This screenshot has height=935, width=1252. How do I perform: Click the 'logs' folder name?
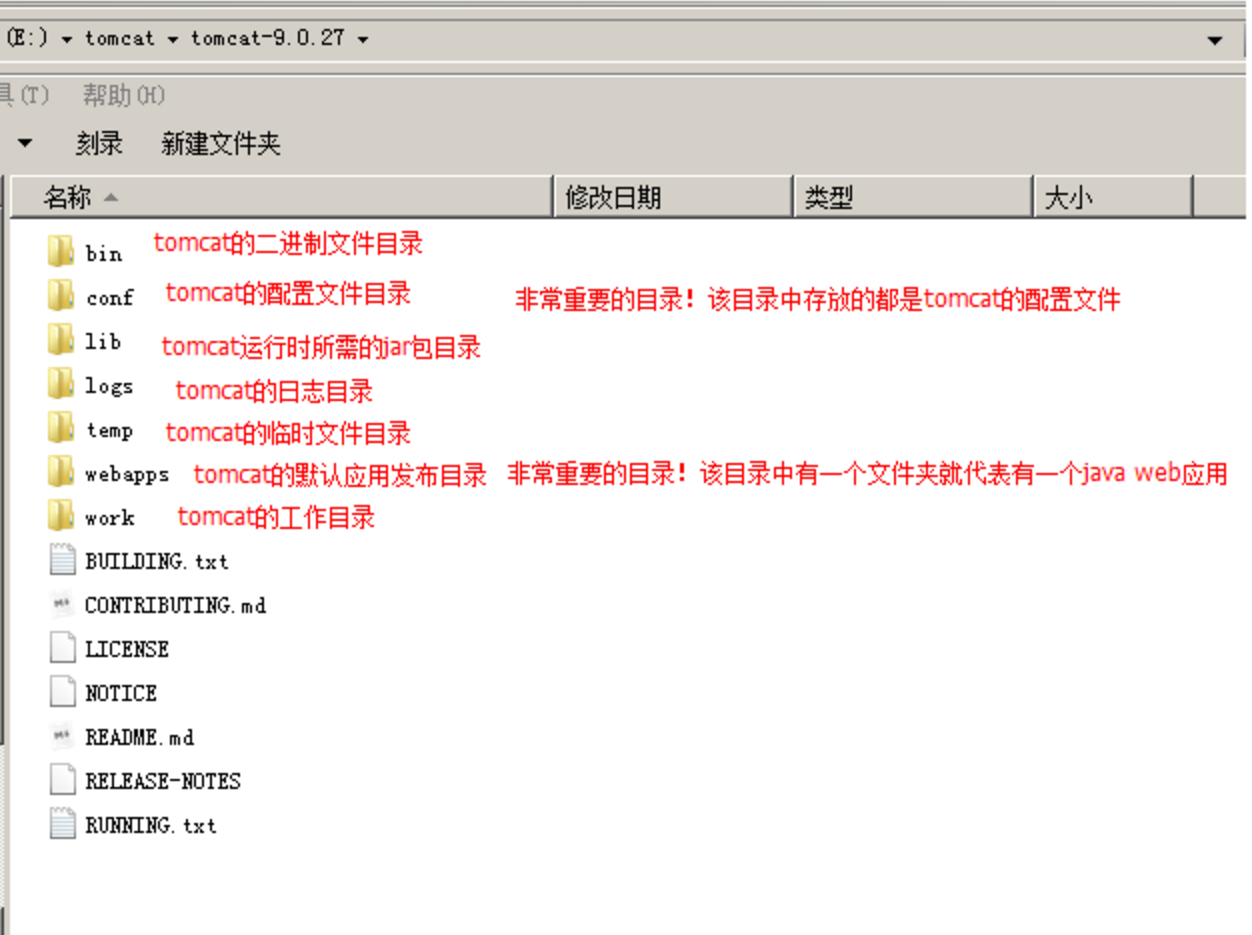click(109, 386)
